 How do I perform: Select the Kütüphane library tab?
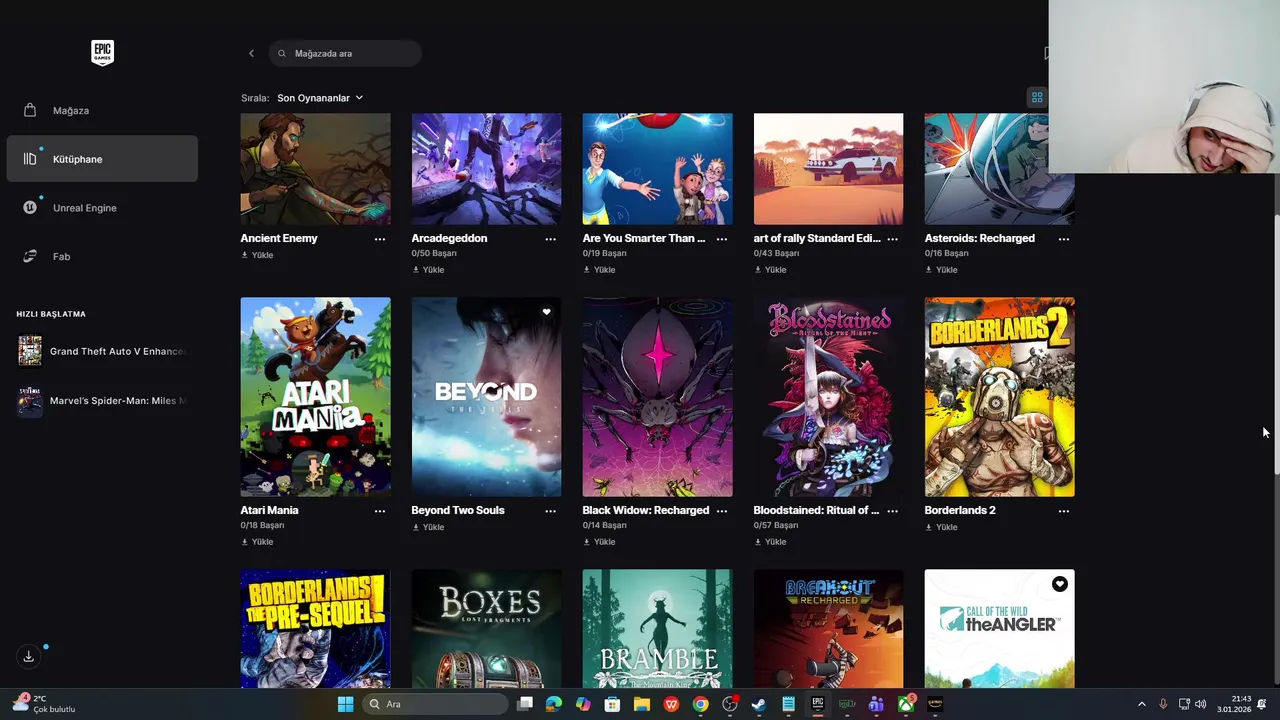point(102,159)
